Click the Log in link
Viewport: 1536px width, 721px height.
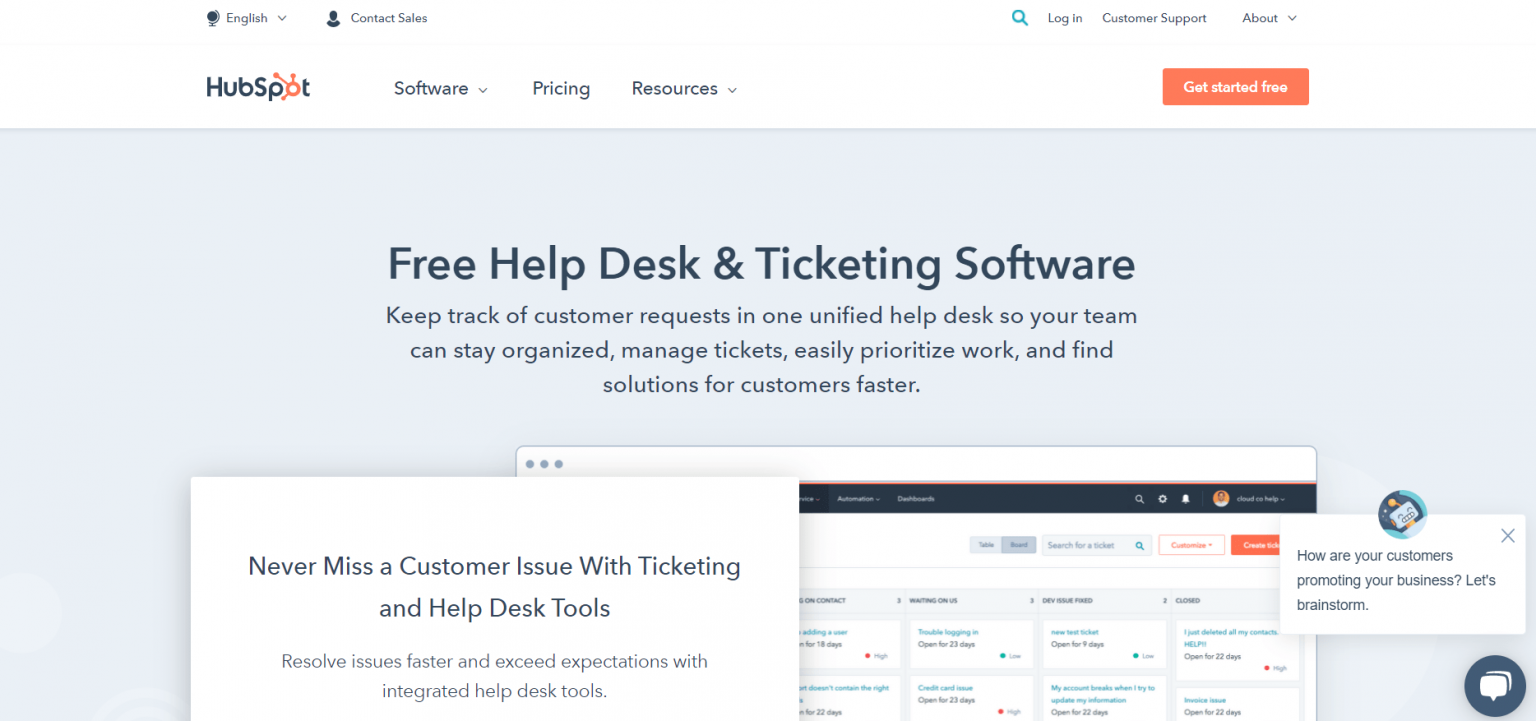1064,17
